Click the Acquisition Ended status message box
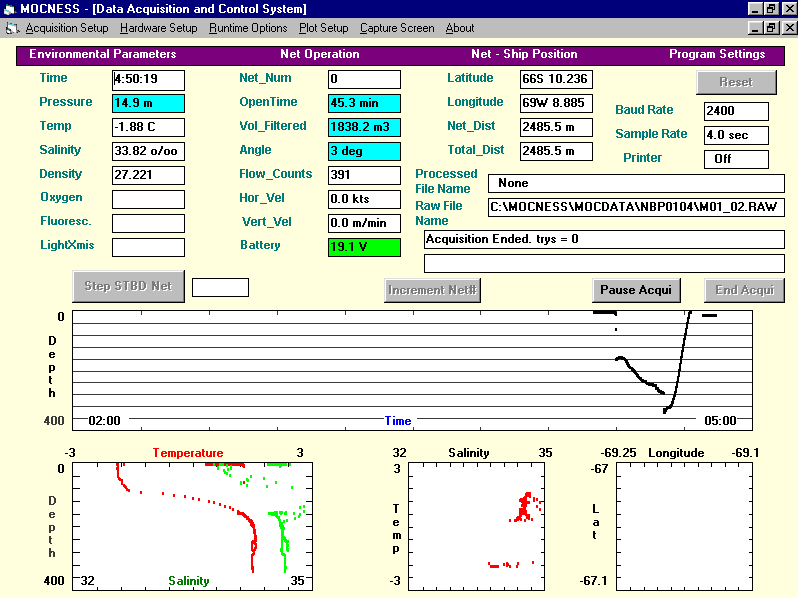Screen dimensions: 798x598 [x=604, y=239]
